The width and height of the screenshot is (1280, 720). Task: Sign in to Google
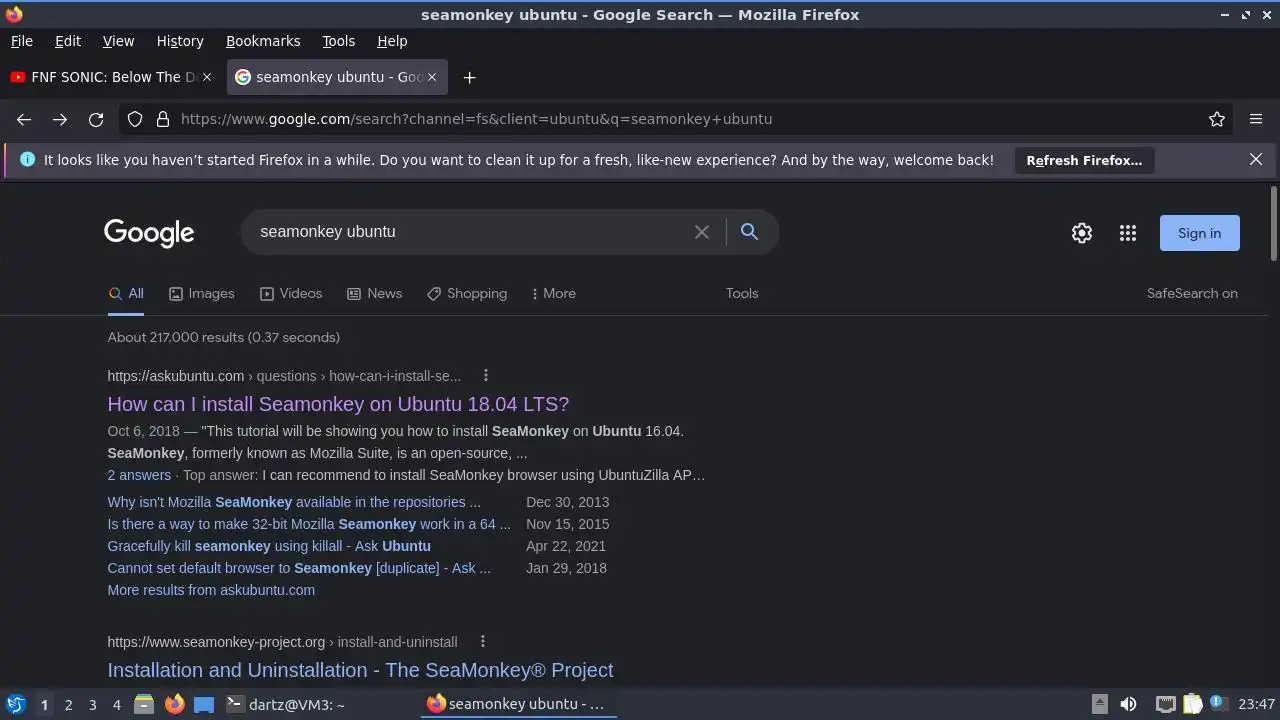(1199, 233)
